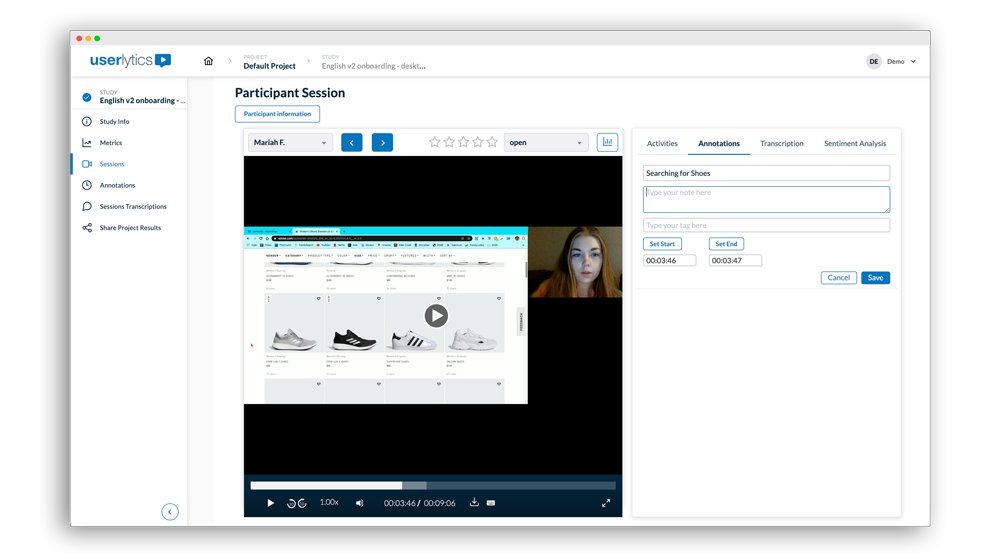Click the 'Type your tag here' field
Image resolution: width=1000 pixels, height=559 pixels.
click(766, 225)
